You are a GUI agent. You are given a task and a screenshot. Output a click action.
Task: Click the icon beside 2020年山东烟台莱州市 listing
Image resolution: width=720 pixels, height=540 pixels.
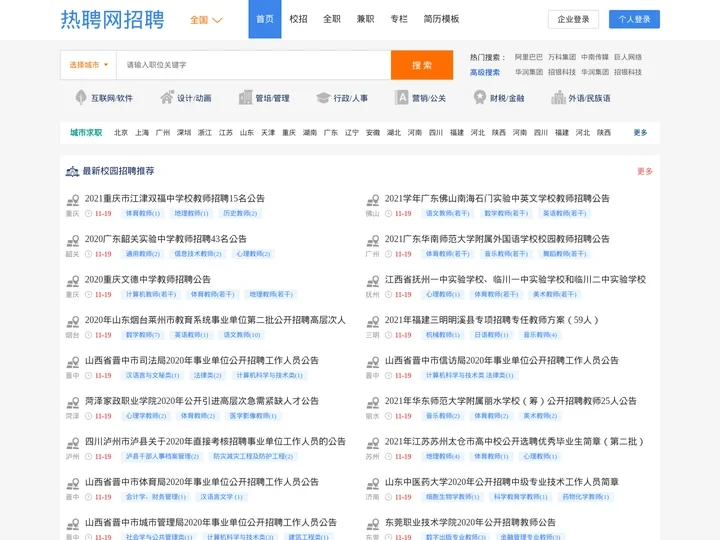tap(73, 321)
